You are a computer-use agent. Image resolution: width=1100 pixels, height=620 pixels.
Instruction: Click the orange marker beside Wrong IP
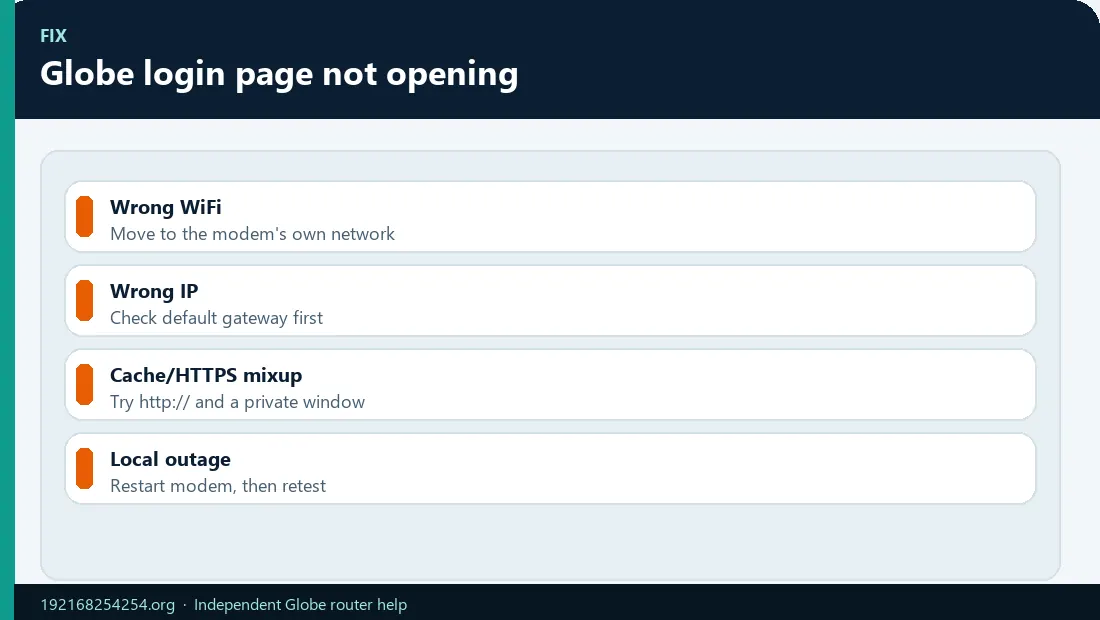click(x=84, y=300)
